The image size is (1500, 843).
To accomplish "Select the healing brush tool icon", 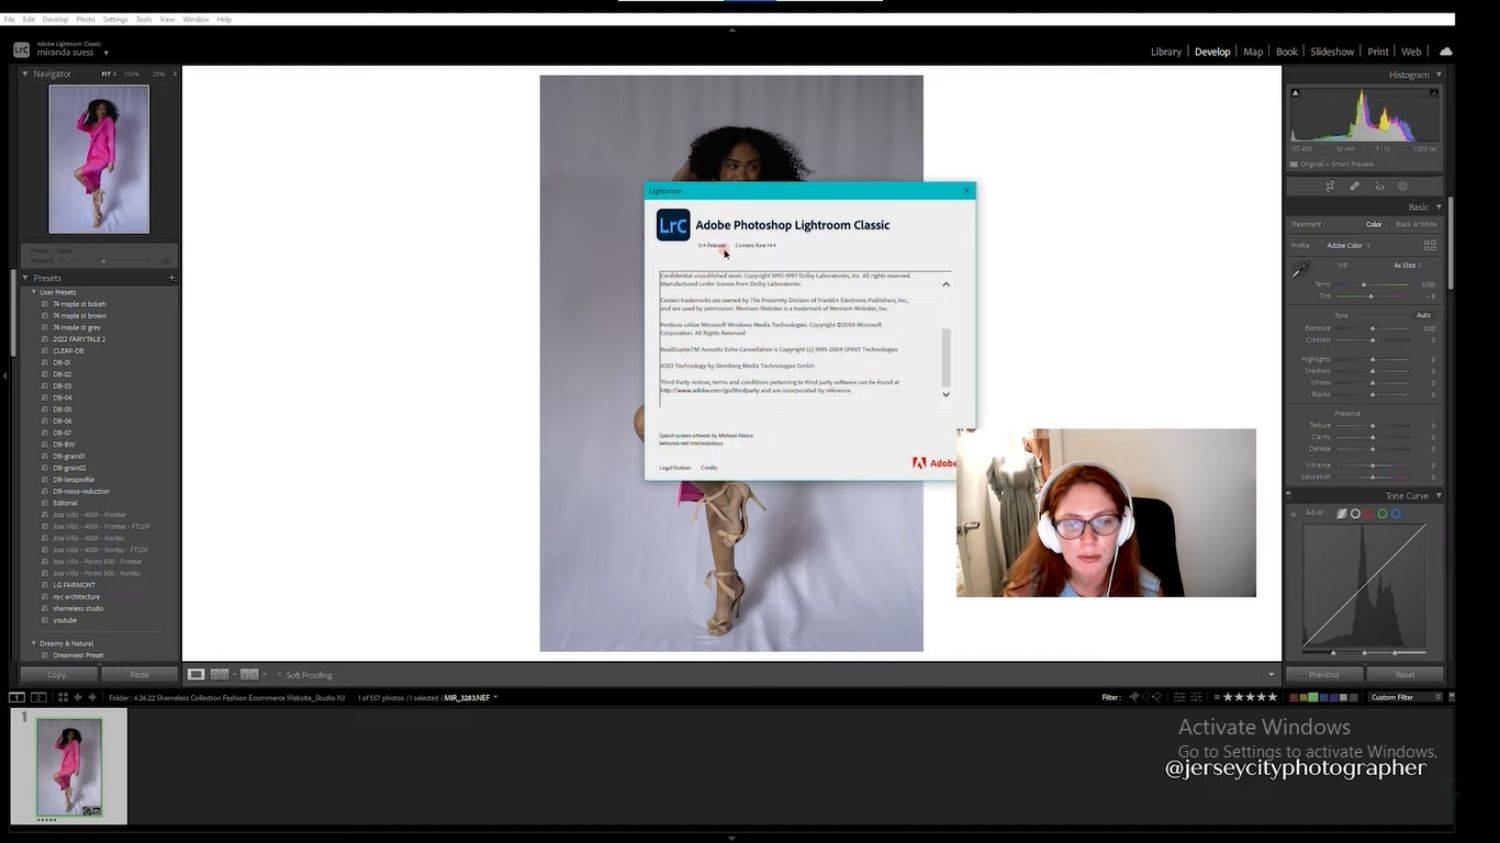I will coord(1354,187).
